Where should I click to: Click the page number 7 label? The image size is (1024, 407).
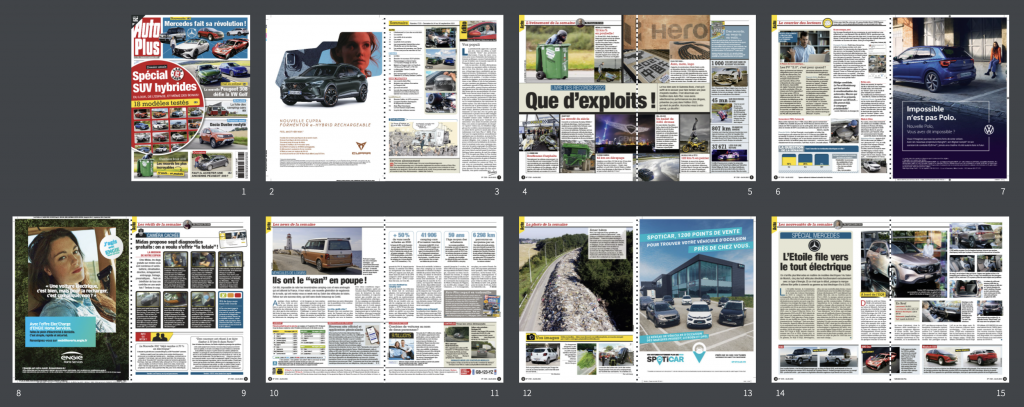1003,191
